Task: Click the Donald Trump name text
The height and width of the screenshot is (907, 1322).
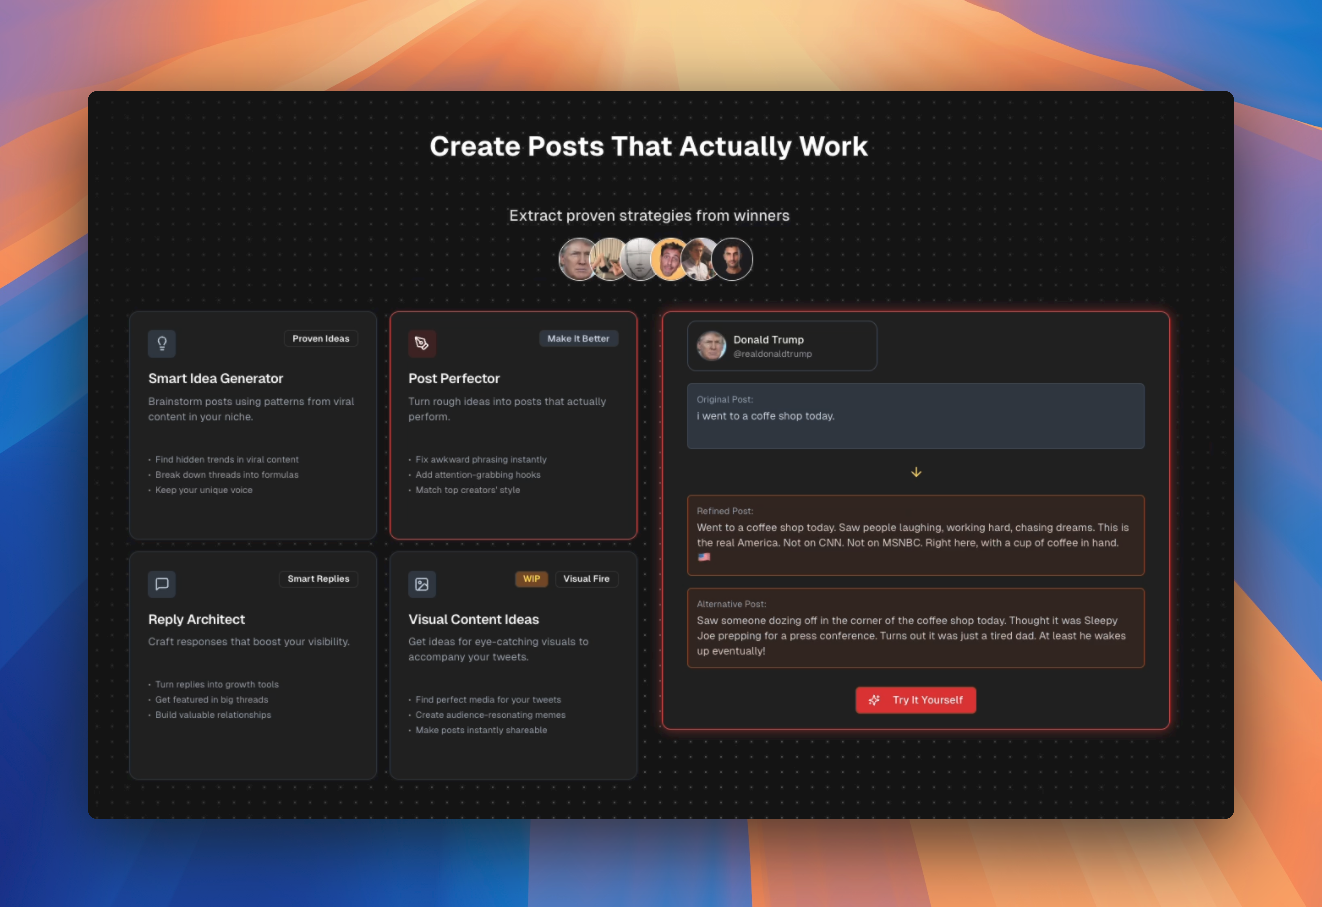Action: point(768,340)
